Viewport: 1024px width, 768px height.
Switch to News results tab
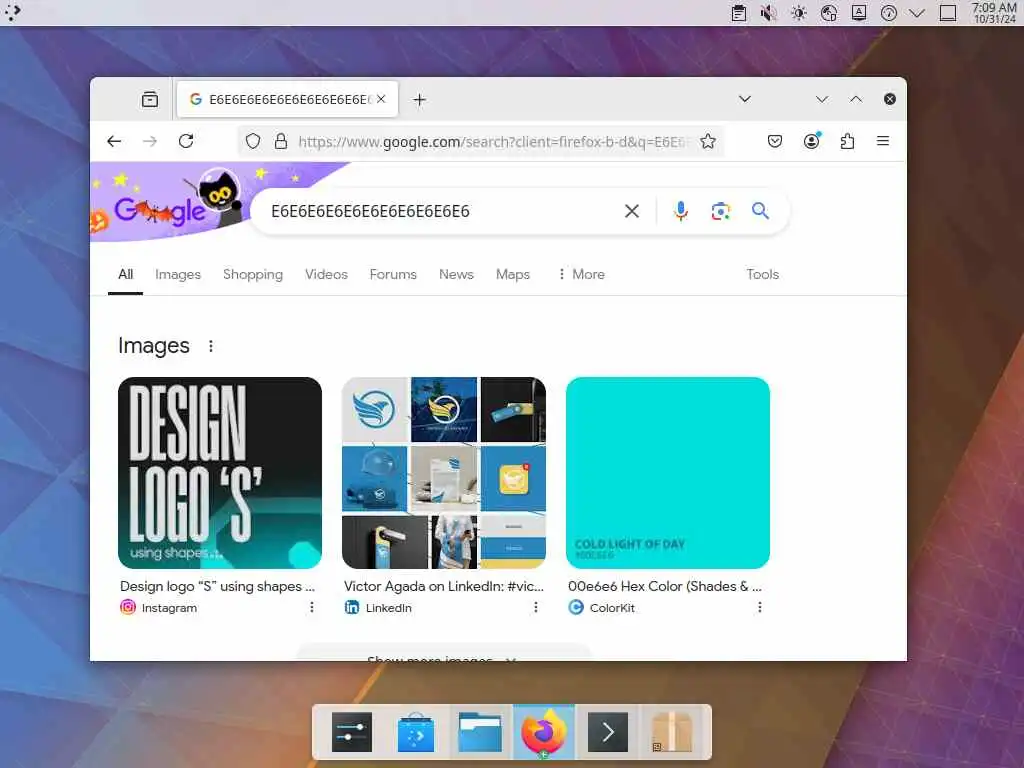[456, 274]
